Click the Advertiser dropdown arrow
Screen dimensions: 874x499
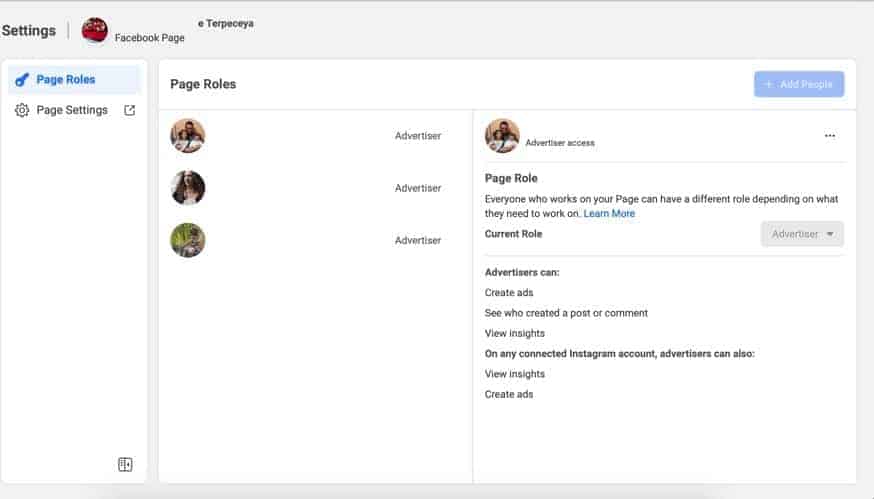830,234
